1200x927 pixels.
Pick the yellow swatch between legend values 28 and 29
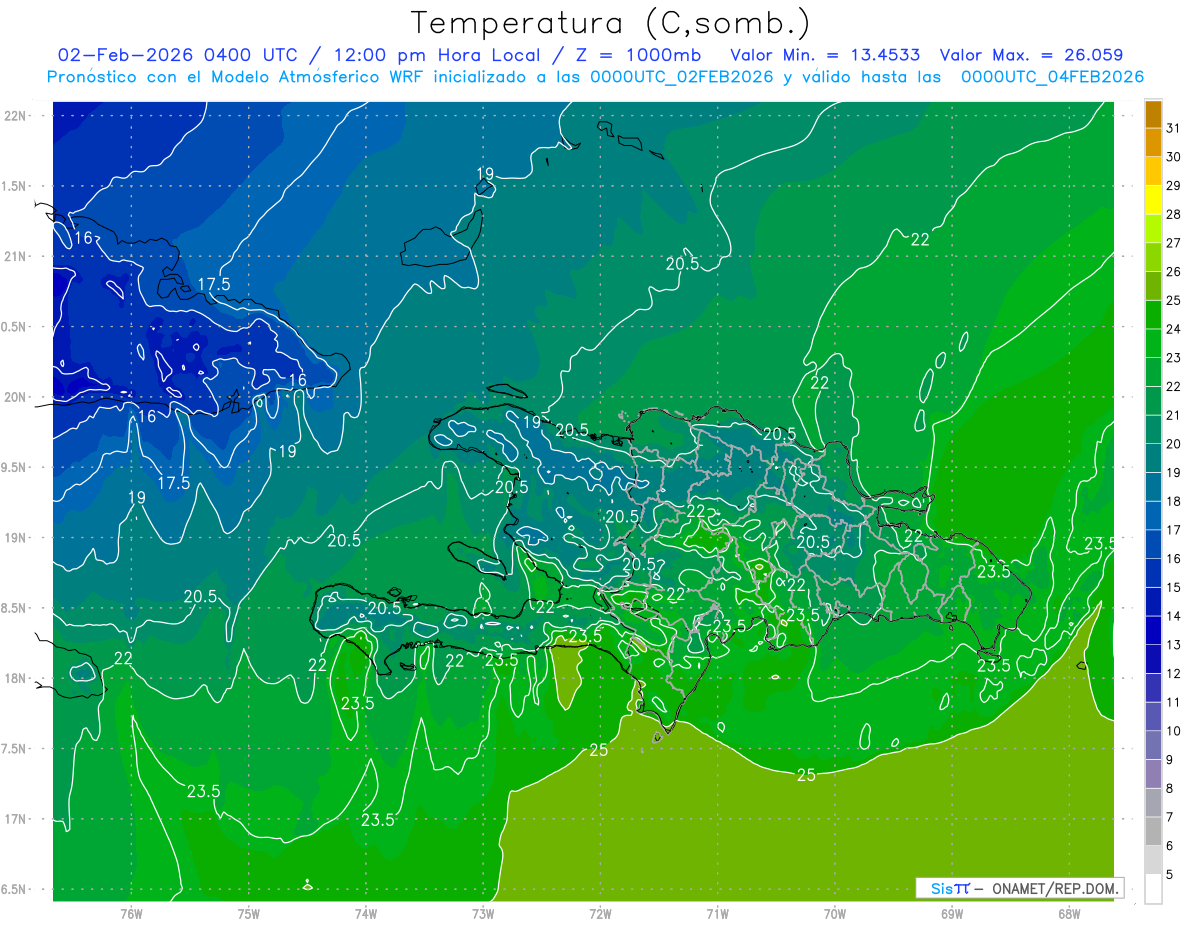(1153, 200)
